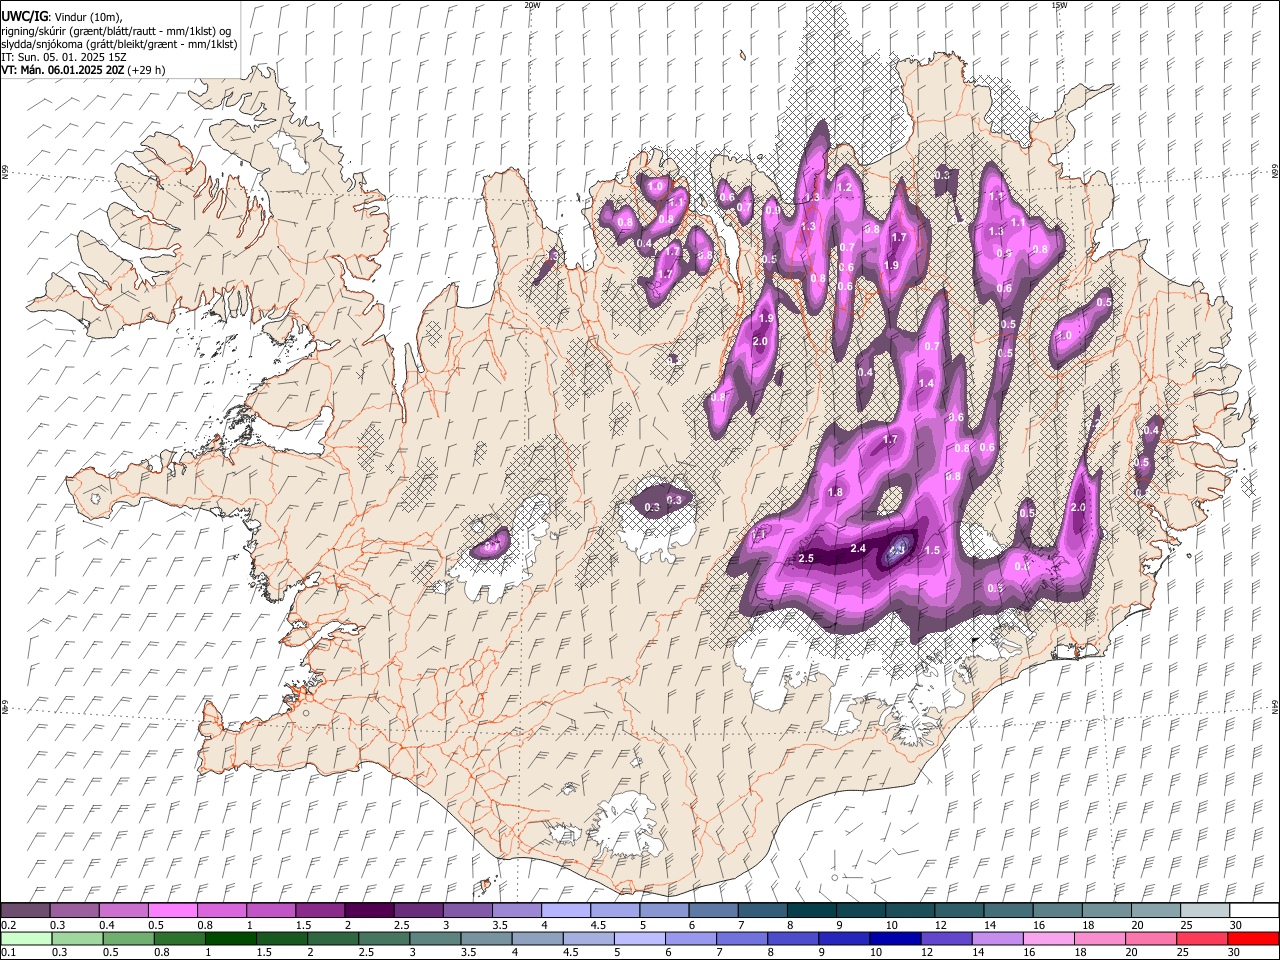Click the 0.8 green swatch in lower legend
Screen dimensions: 1280x960
179,938
